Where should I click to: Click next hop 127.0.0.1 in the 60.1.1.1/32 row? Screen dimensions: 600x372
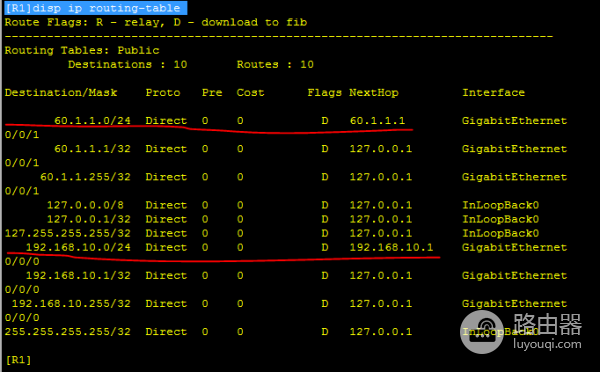(381, 149)
